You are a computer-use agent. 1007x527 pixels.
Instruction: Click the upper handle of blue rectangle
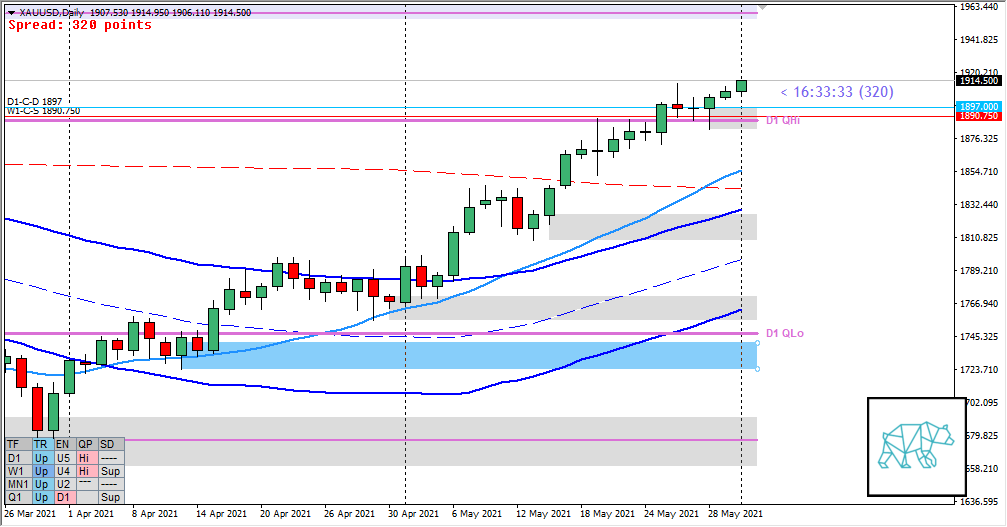pyautogui.click(x=757, y=343)
